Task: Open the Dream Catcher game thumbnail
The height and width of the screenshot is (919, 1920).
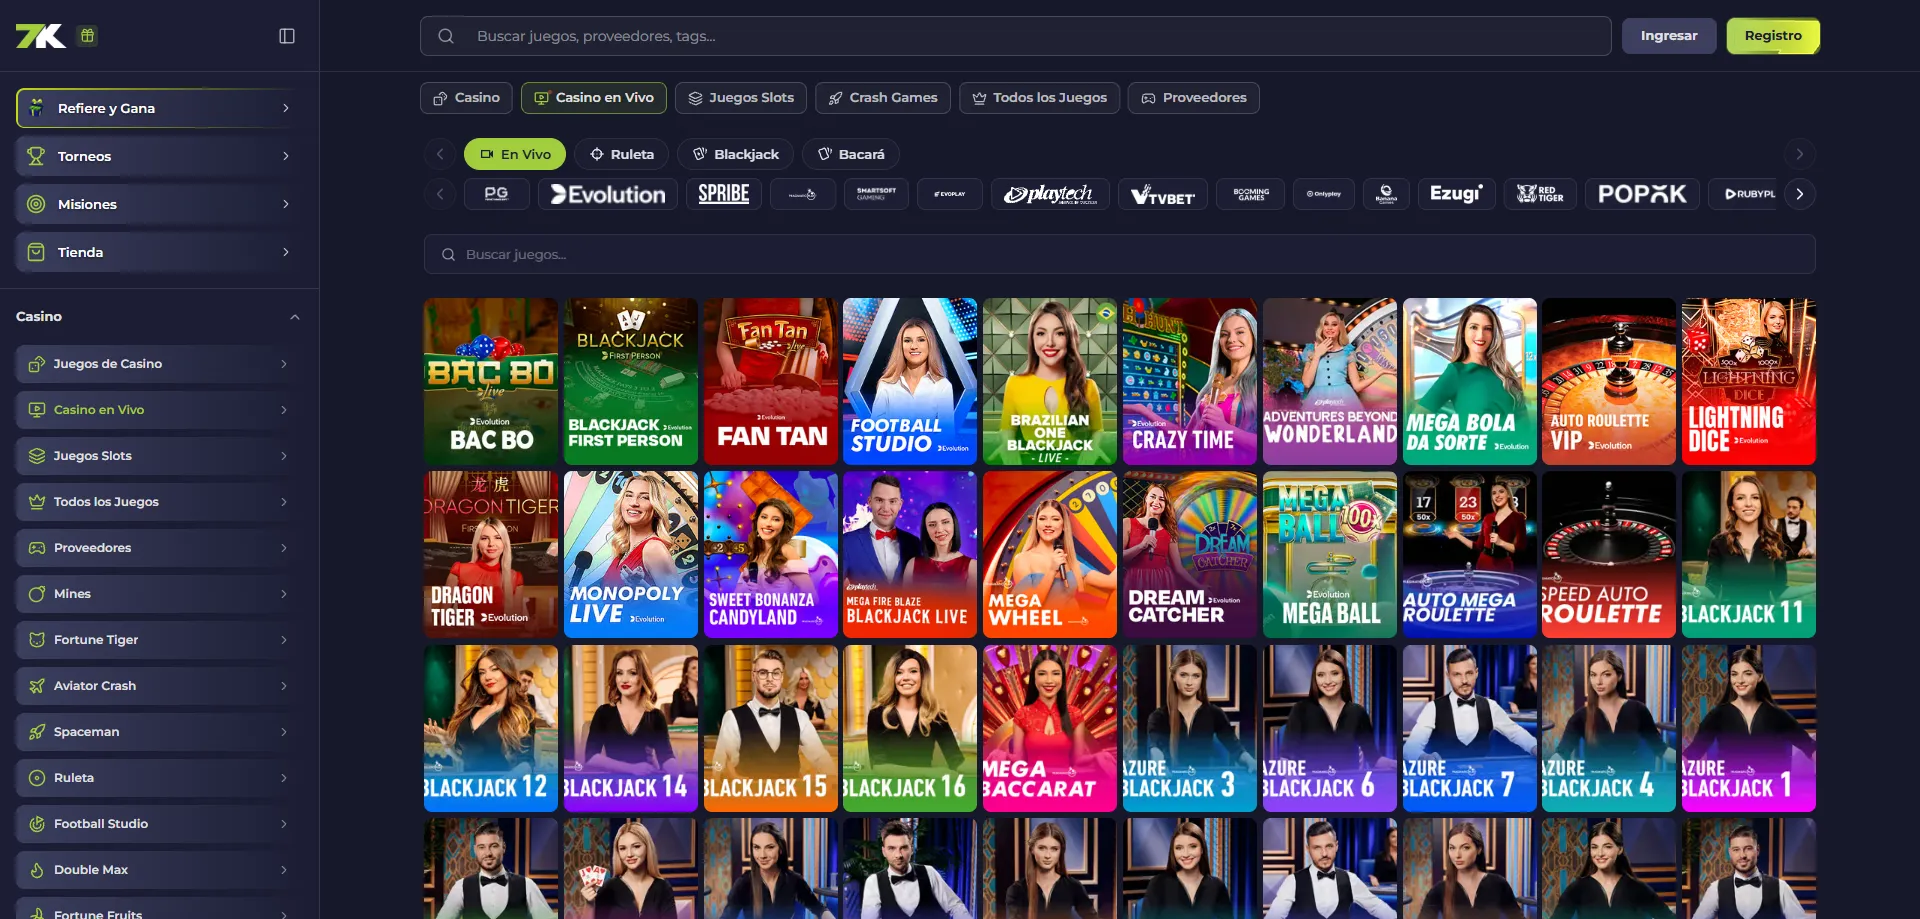Action: [x=1190, y=555]
